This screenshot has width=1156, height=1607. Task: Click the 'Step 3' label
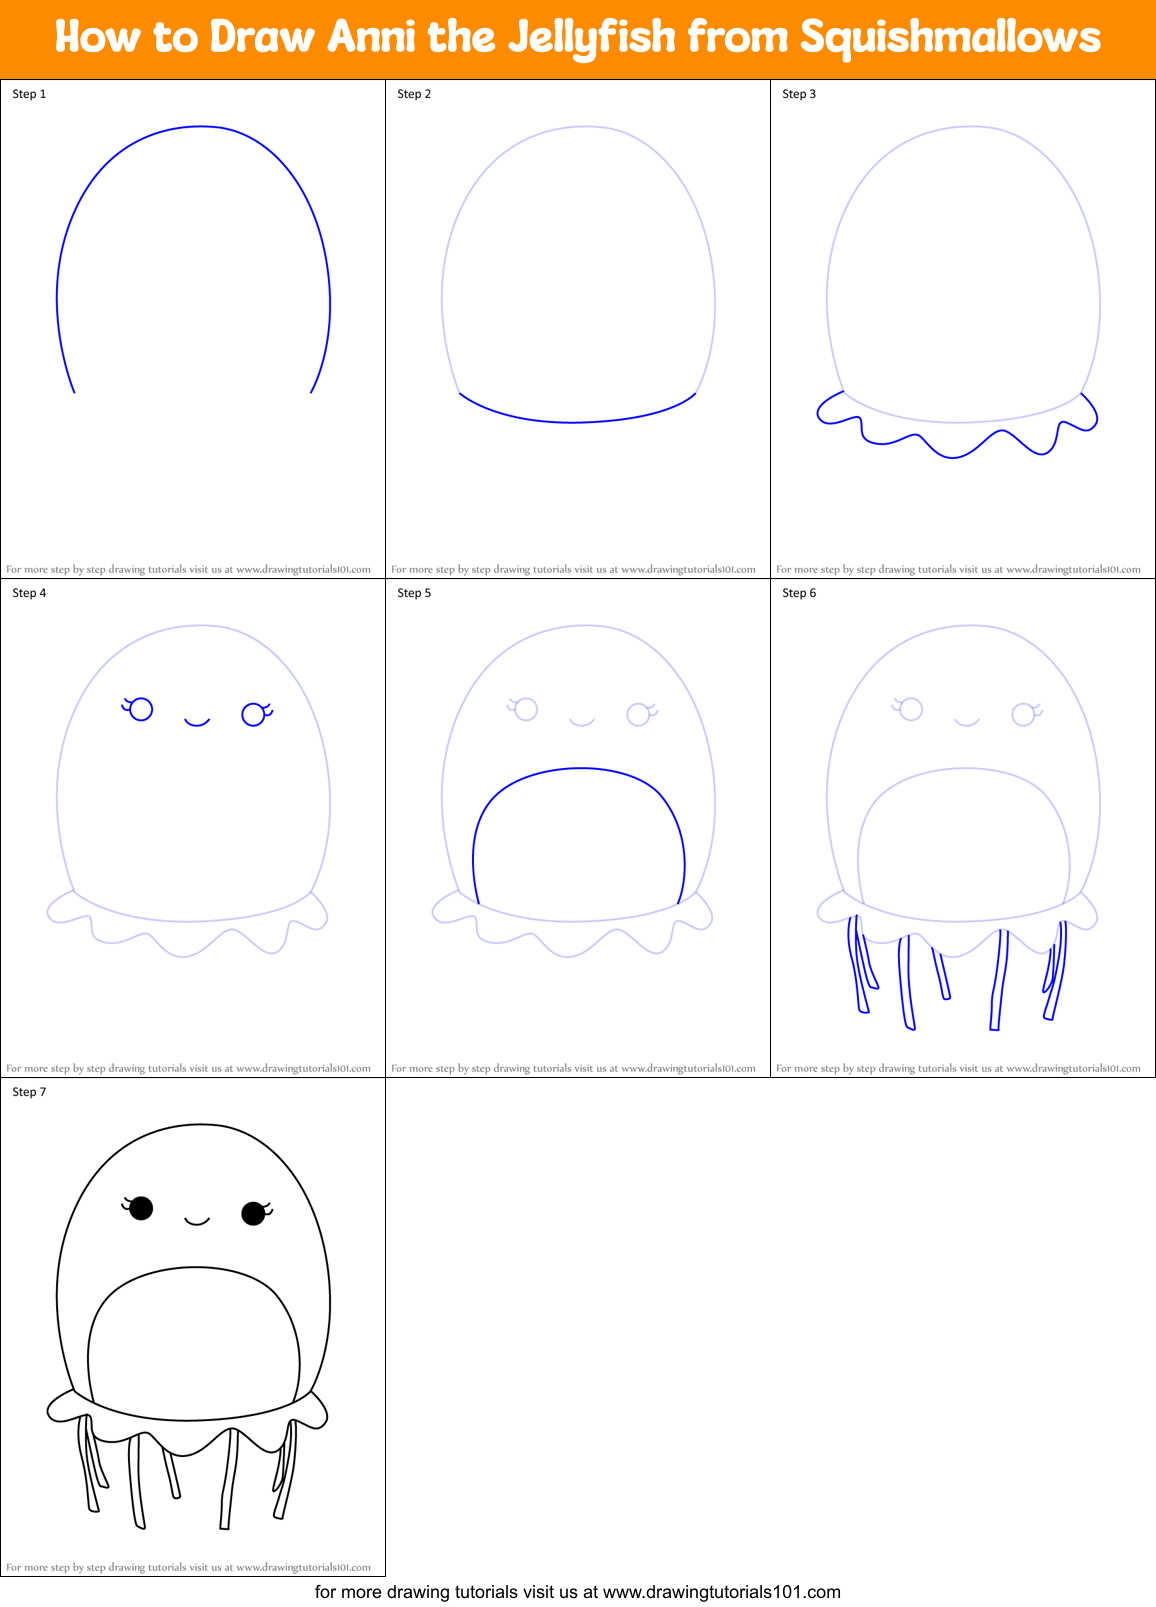[x=799, y=94]
